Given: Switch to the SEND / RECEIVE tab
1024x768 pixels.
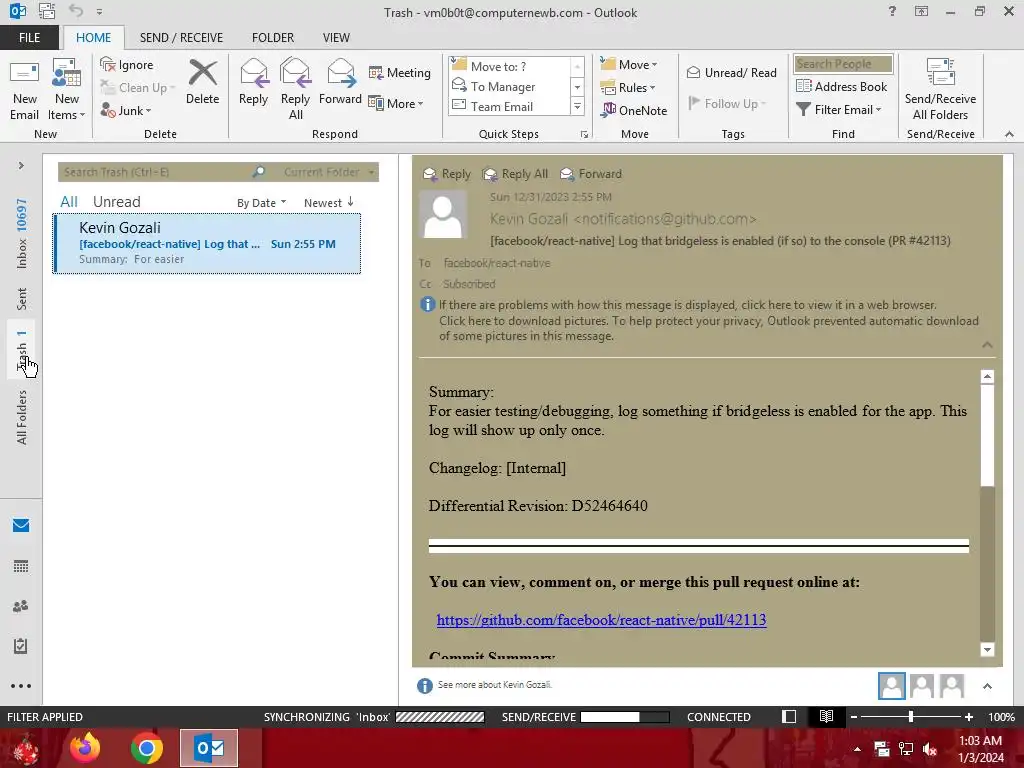Looking at the screenshot, I should pyautogui.click(x=181, y=38).
